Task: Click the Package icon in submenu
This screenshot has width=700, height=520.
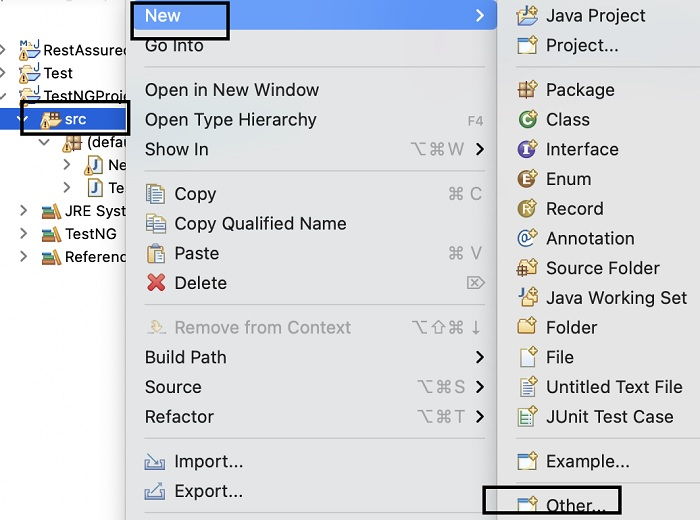Action: point(528,90)
